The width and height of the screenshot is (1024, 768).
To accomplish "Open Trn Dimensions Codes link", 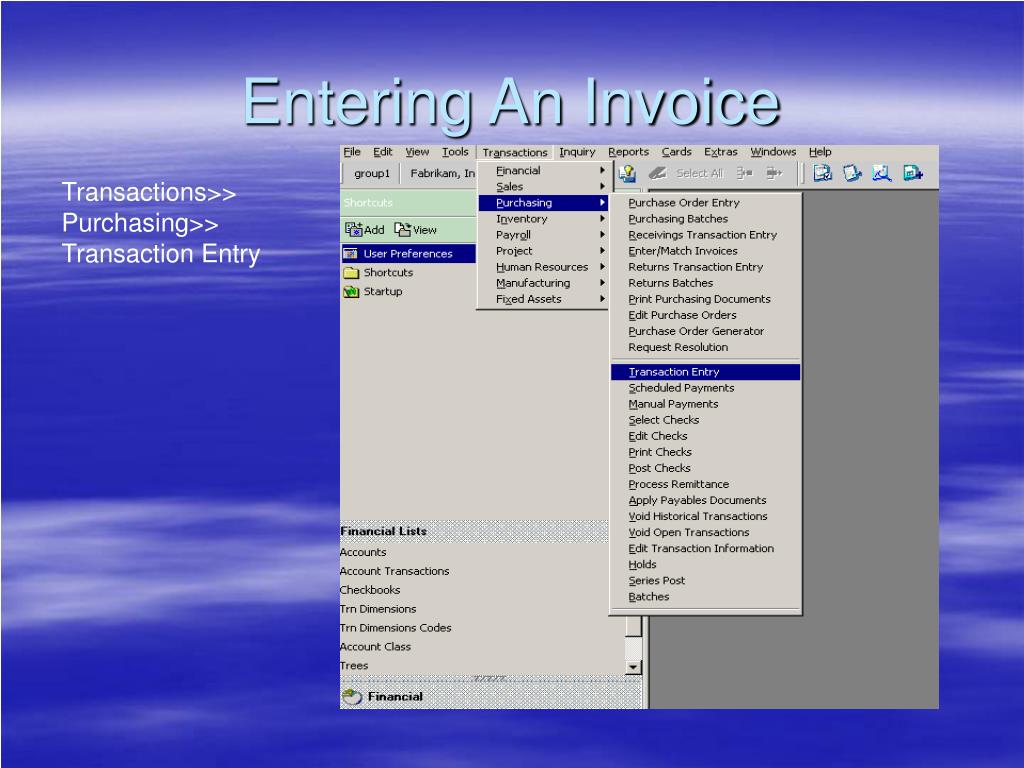I will (396, 628).
